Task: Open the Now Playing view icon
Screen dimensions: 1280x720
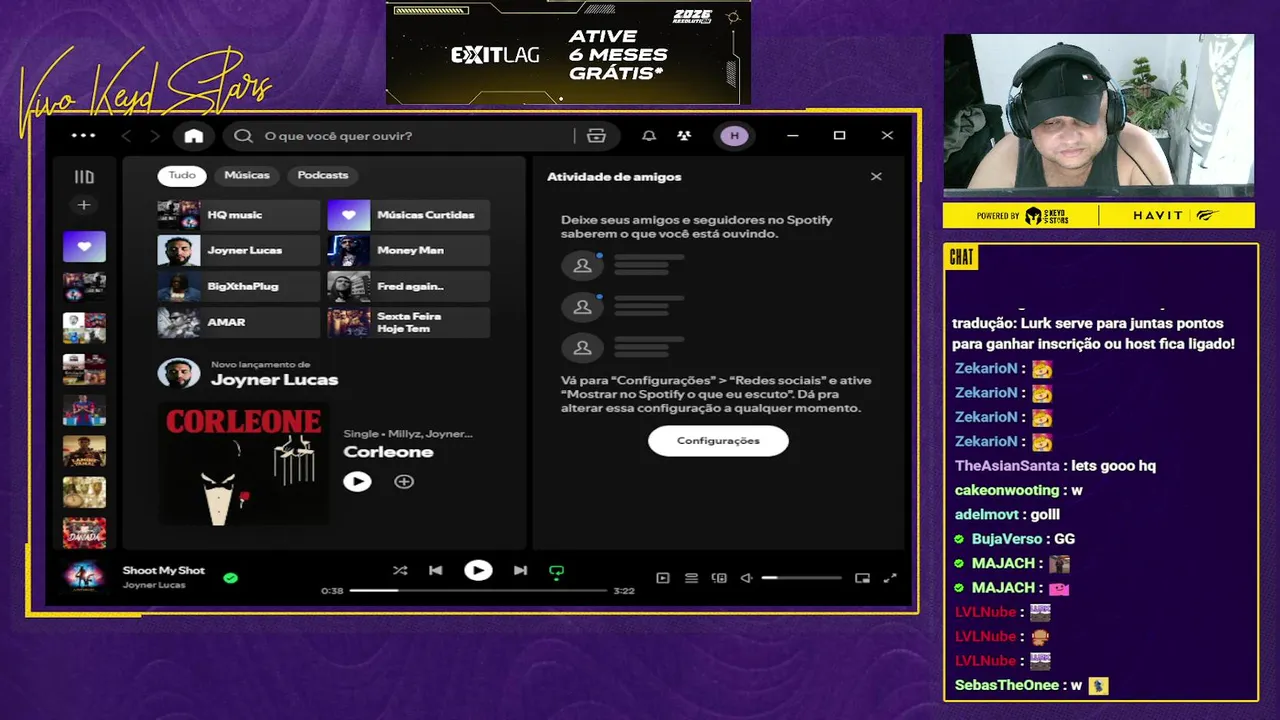Action: click(x=662, y=578)
